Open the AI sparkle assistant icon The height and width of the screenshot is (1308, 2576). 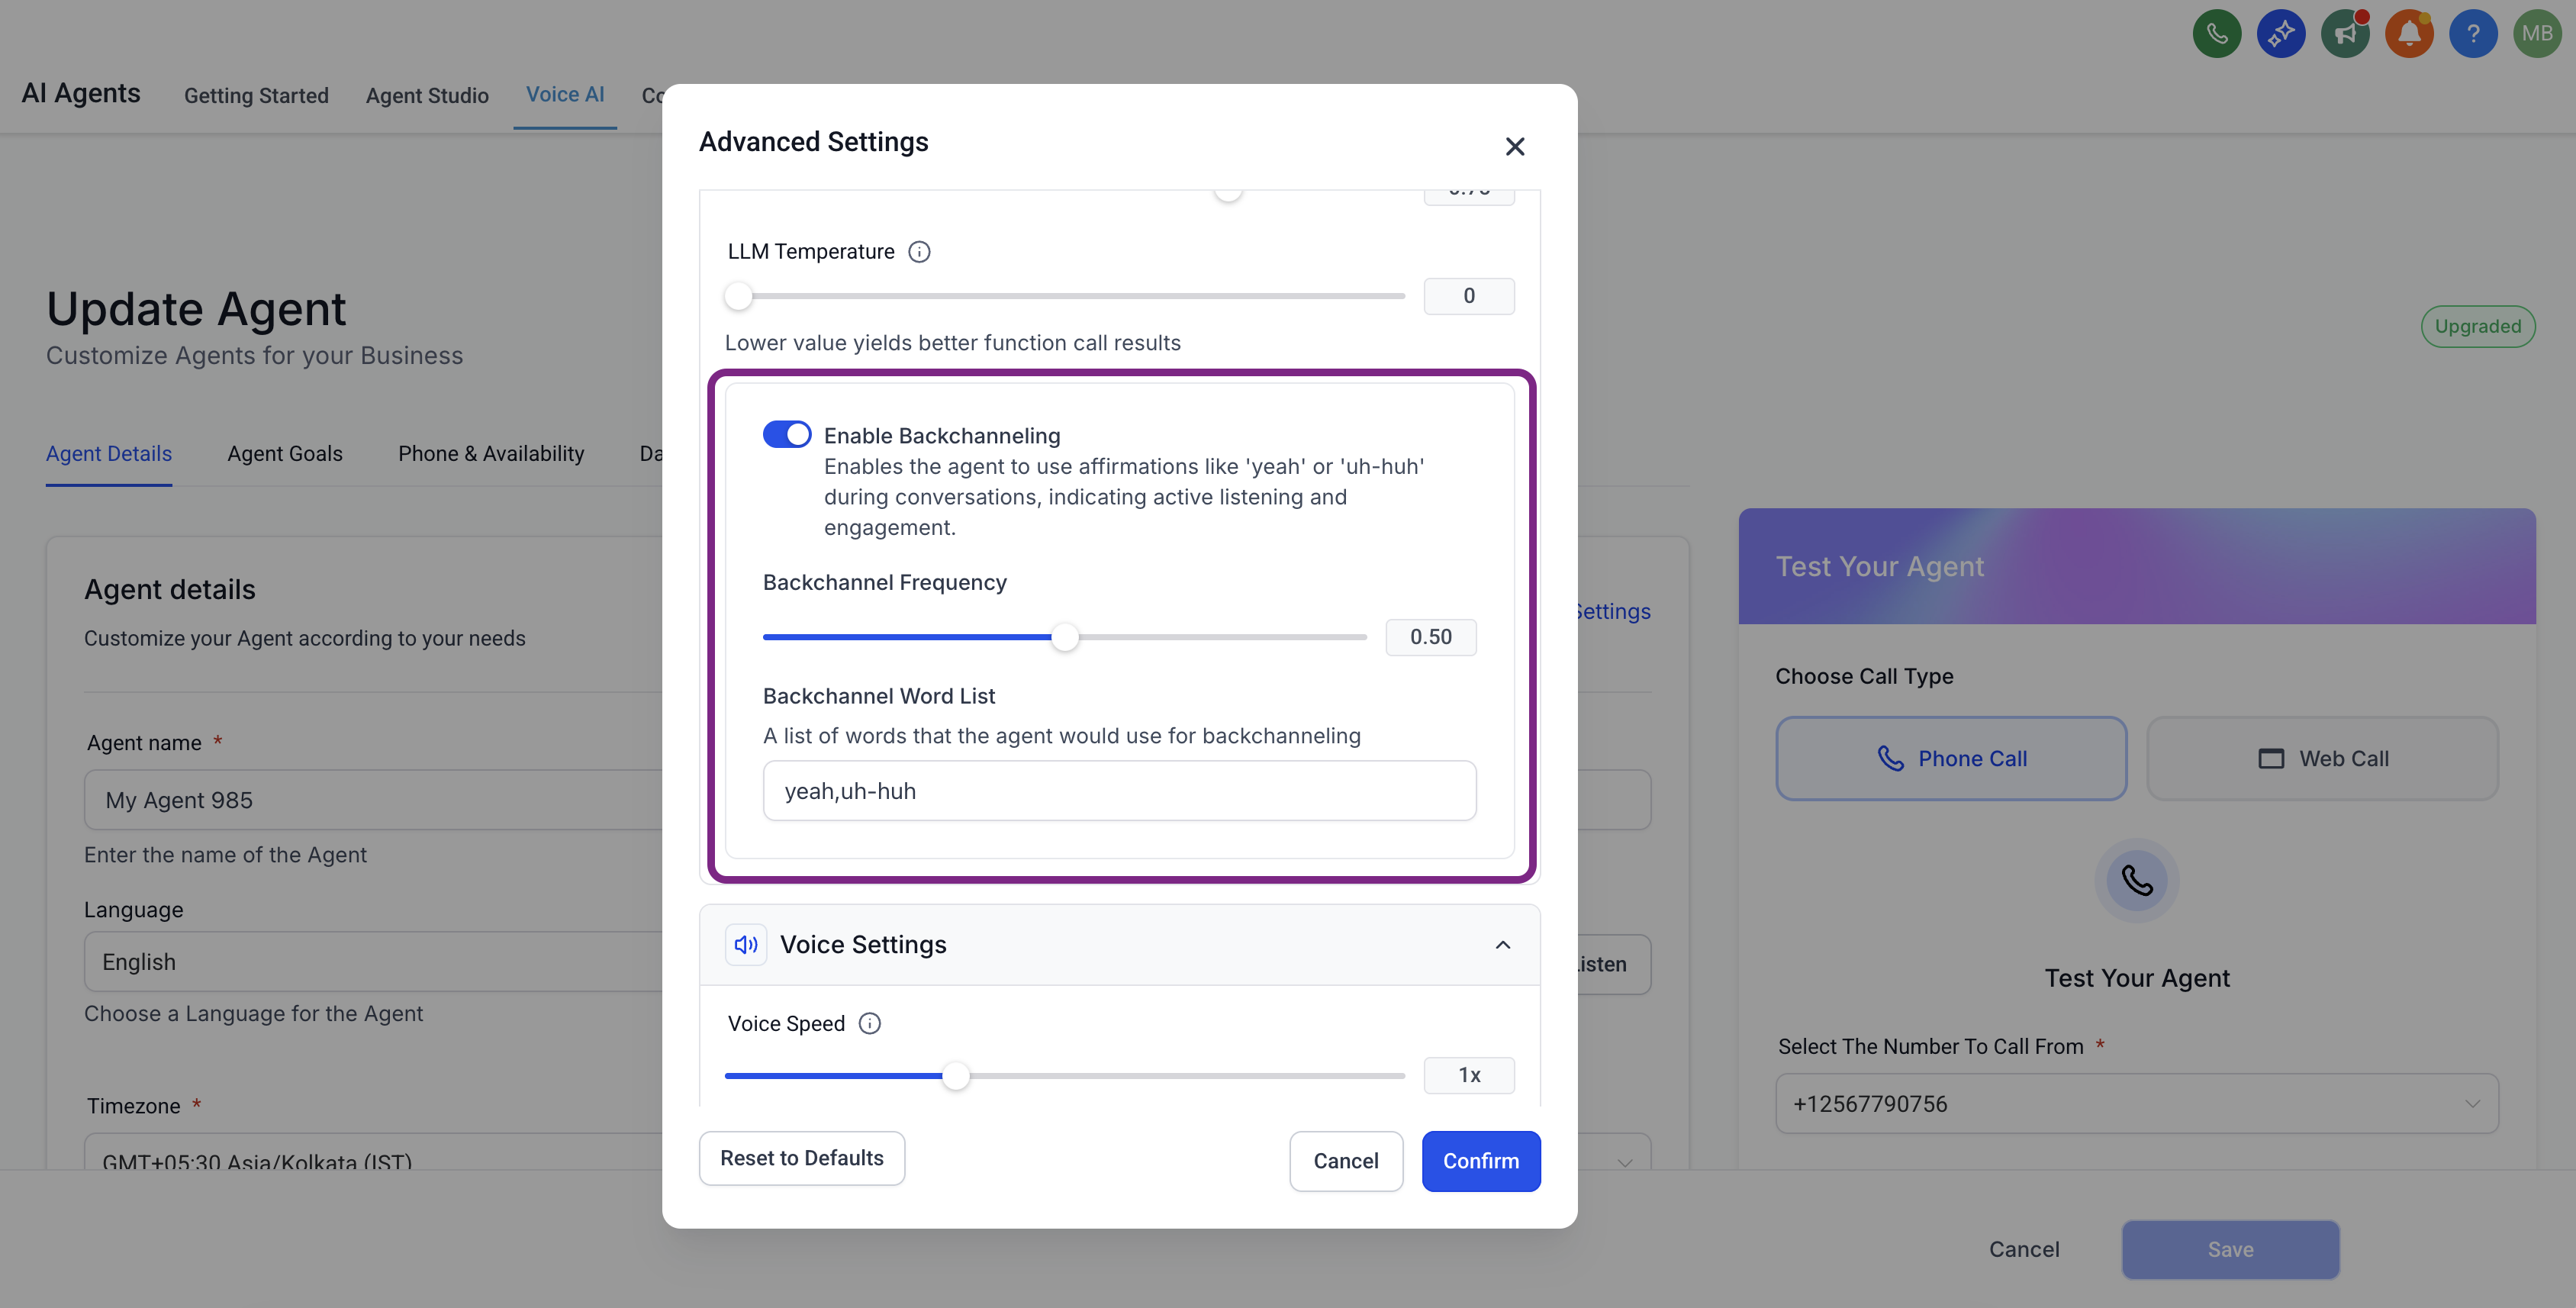2280,34
